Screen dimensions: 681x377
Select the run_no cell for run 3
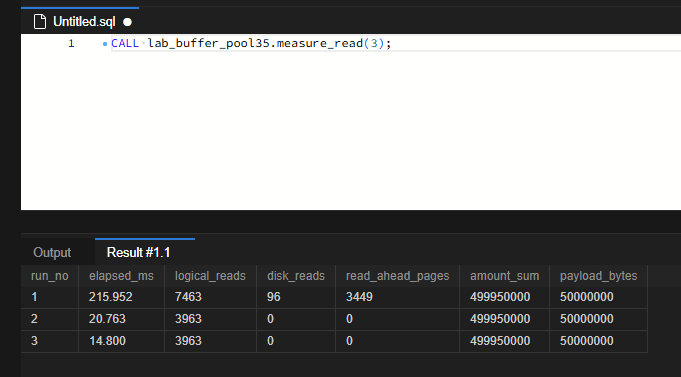(x=50, y=341)
